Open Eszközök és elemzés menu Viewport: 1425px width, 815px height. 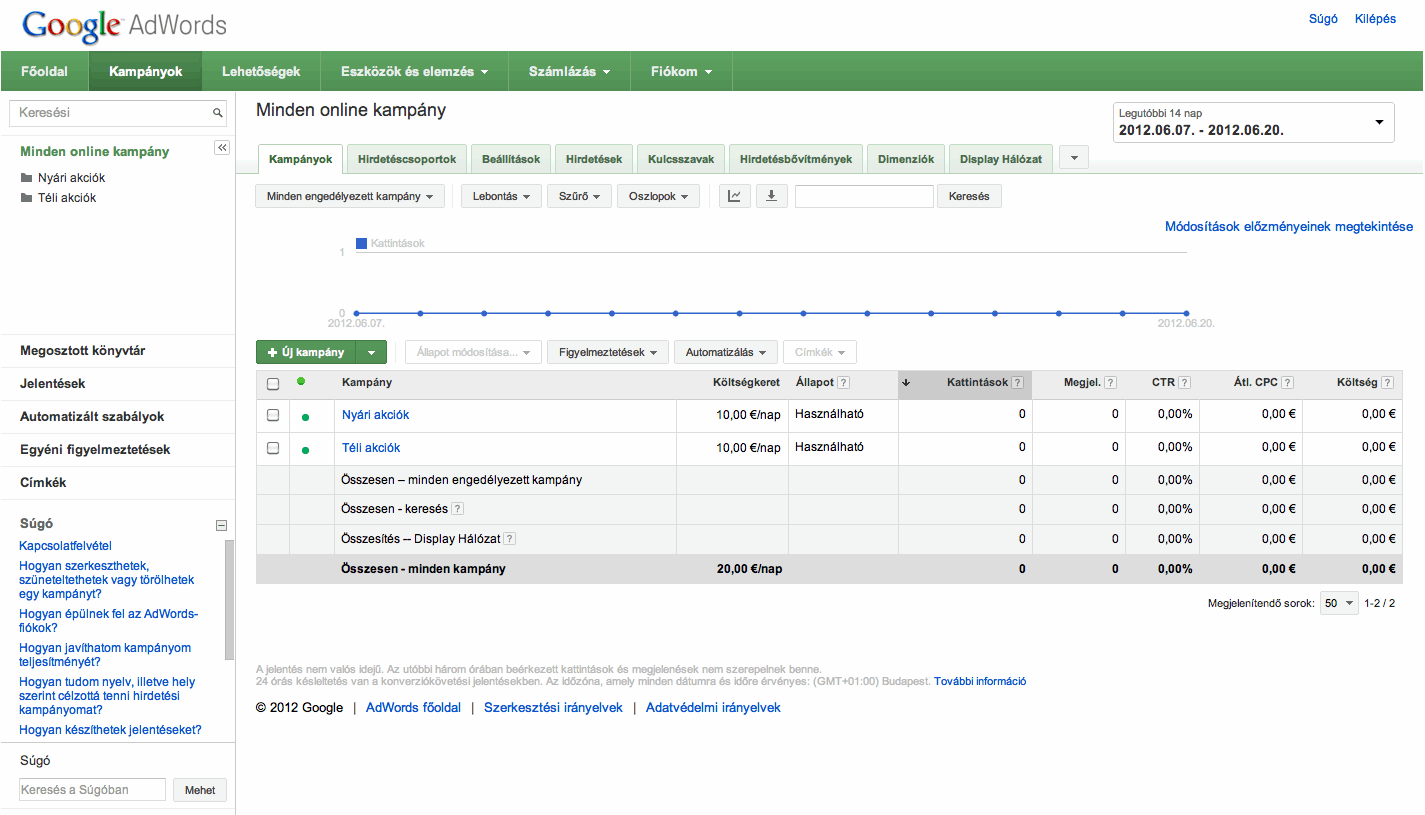414,72
